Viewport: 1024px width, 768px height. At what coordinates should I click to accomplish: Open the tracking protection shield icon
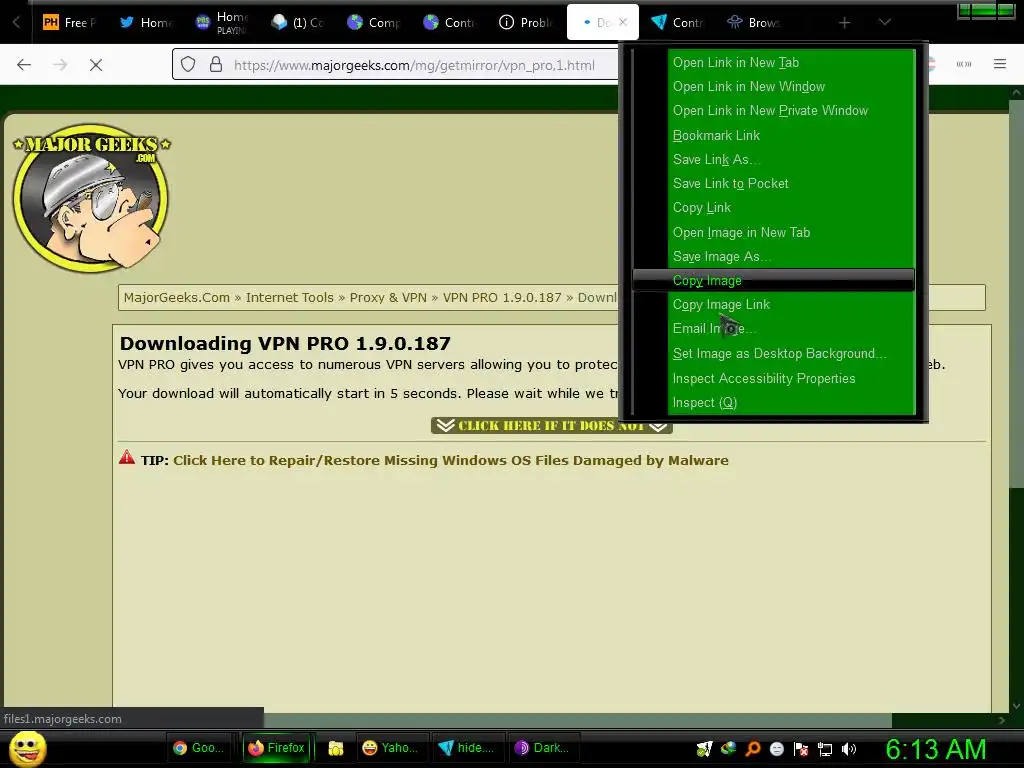tap(188, 65)
